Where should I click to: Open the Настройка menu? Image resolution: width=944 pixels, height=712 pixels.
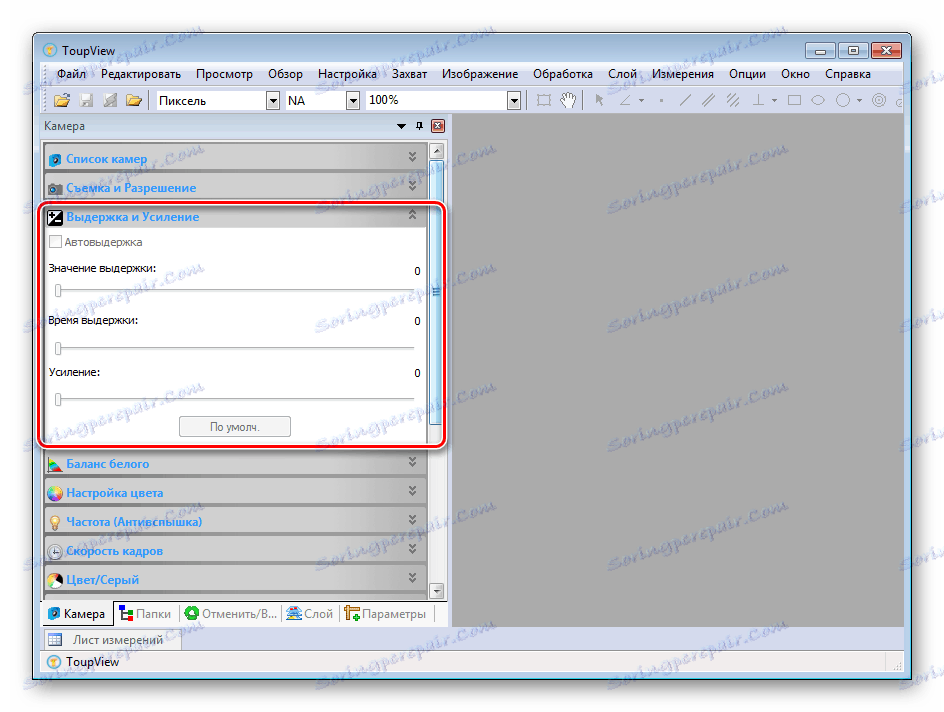pos(347,74)
